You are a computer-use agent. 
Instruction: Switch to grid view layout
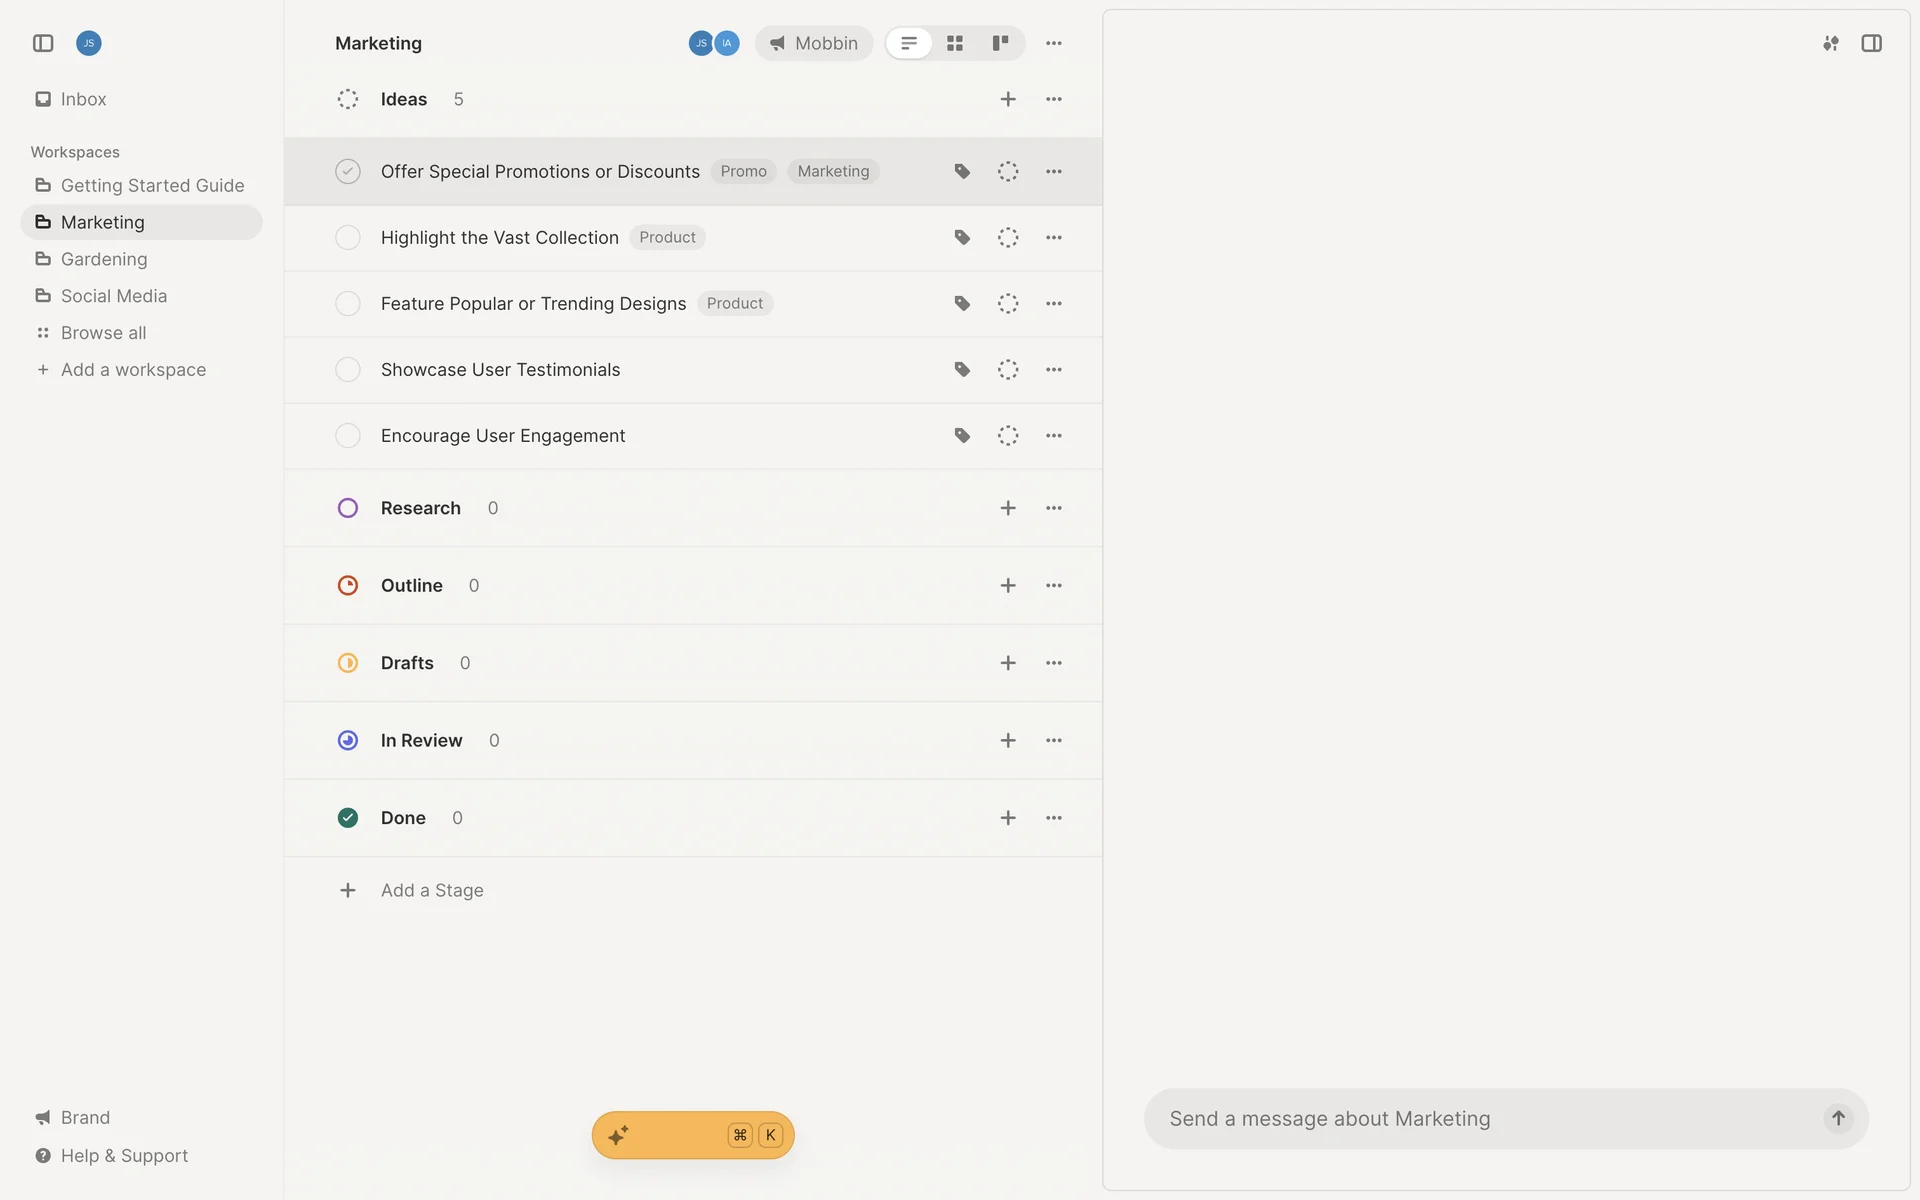[x=955, y=43]
